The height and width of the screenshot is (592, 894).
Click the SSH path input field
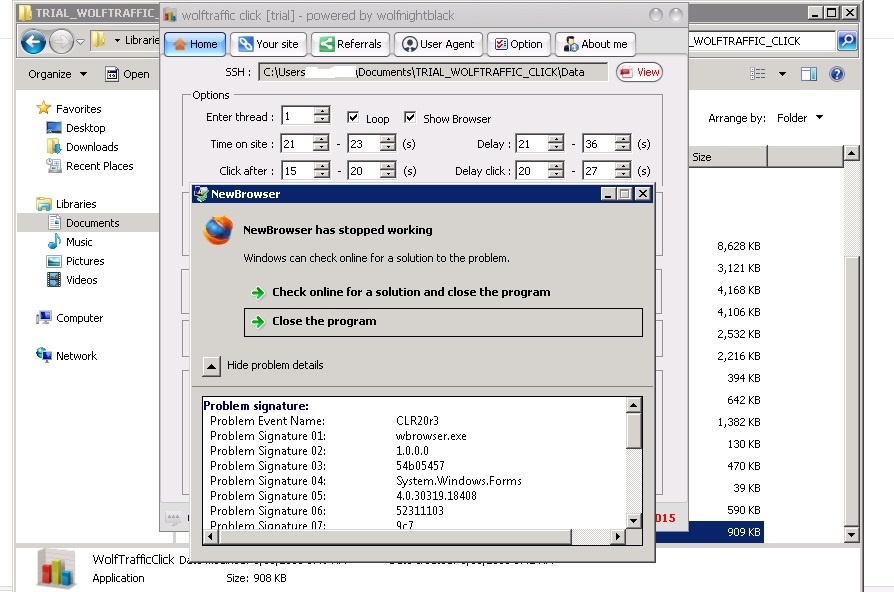(433, 72)
